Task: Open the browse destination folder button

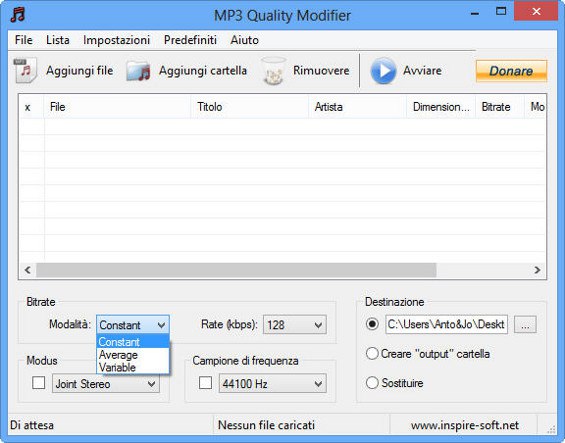Action: click(x=525, y=325)
